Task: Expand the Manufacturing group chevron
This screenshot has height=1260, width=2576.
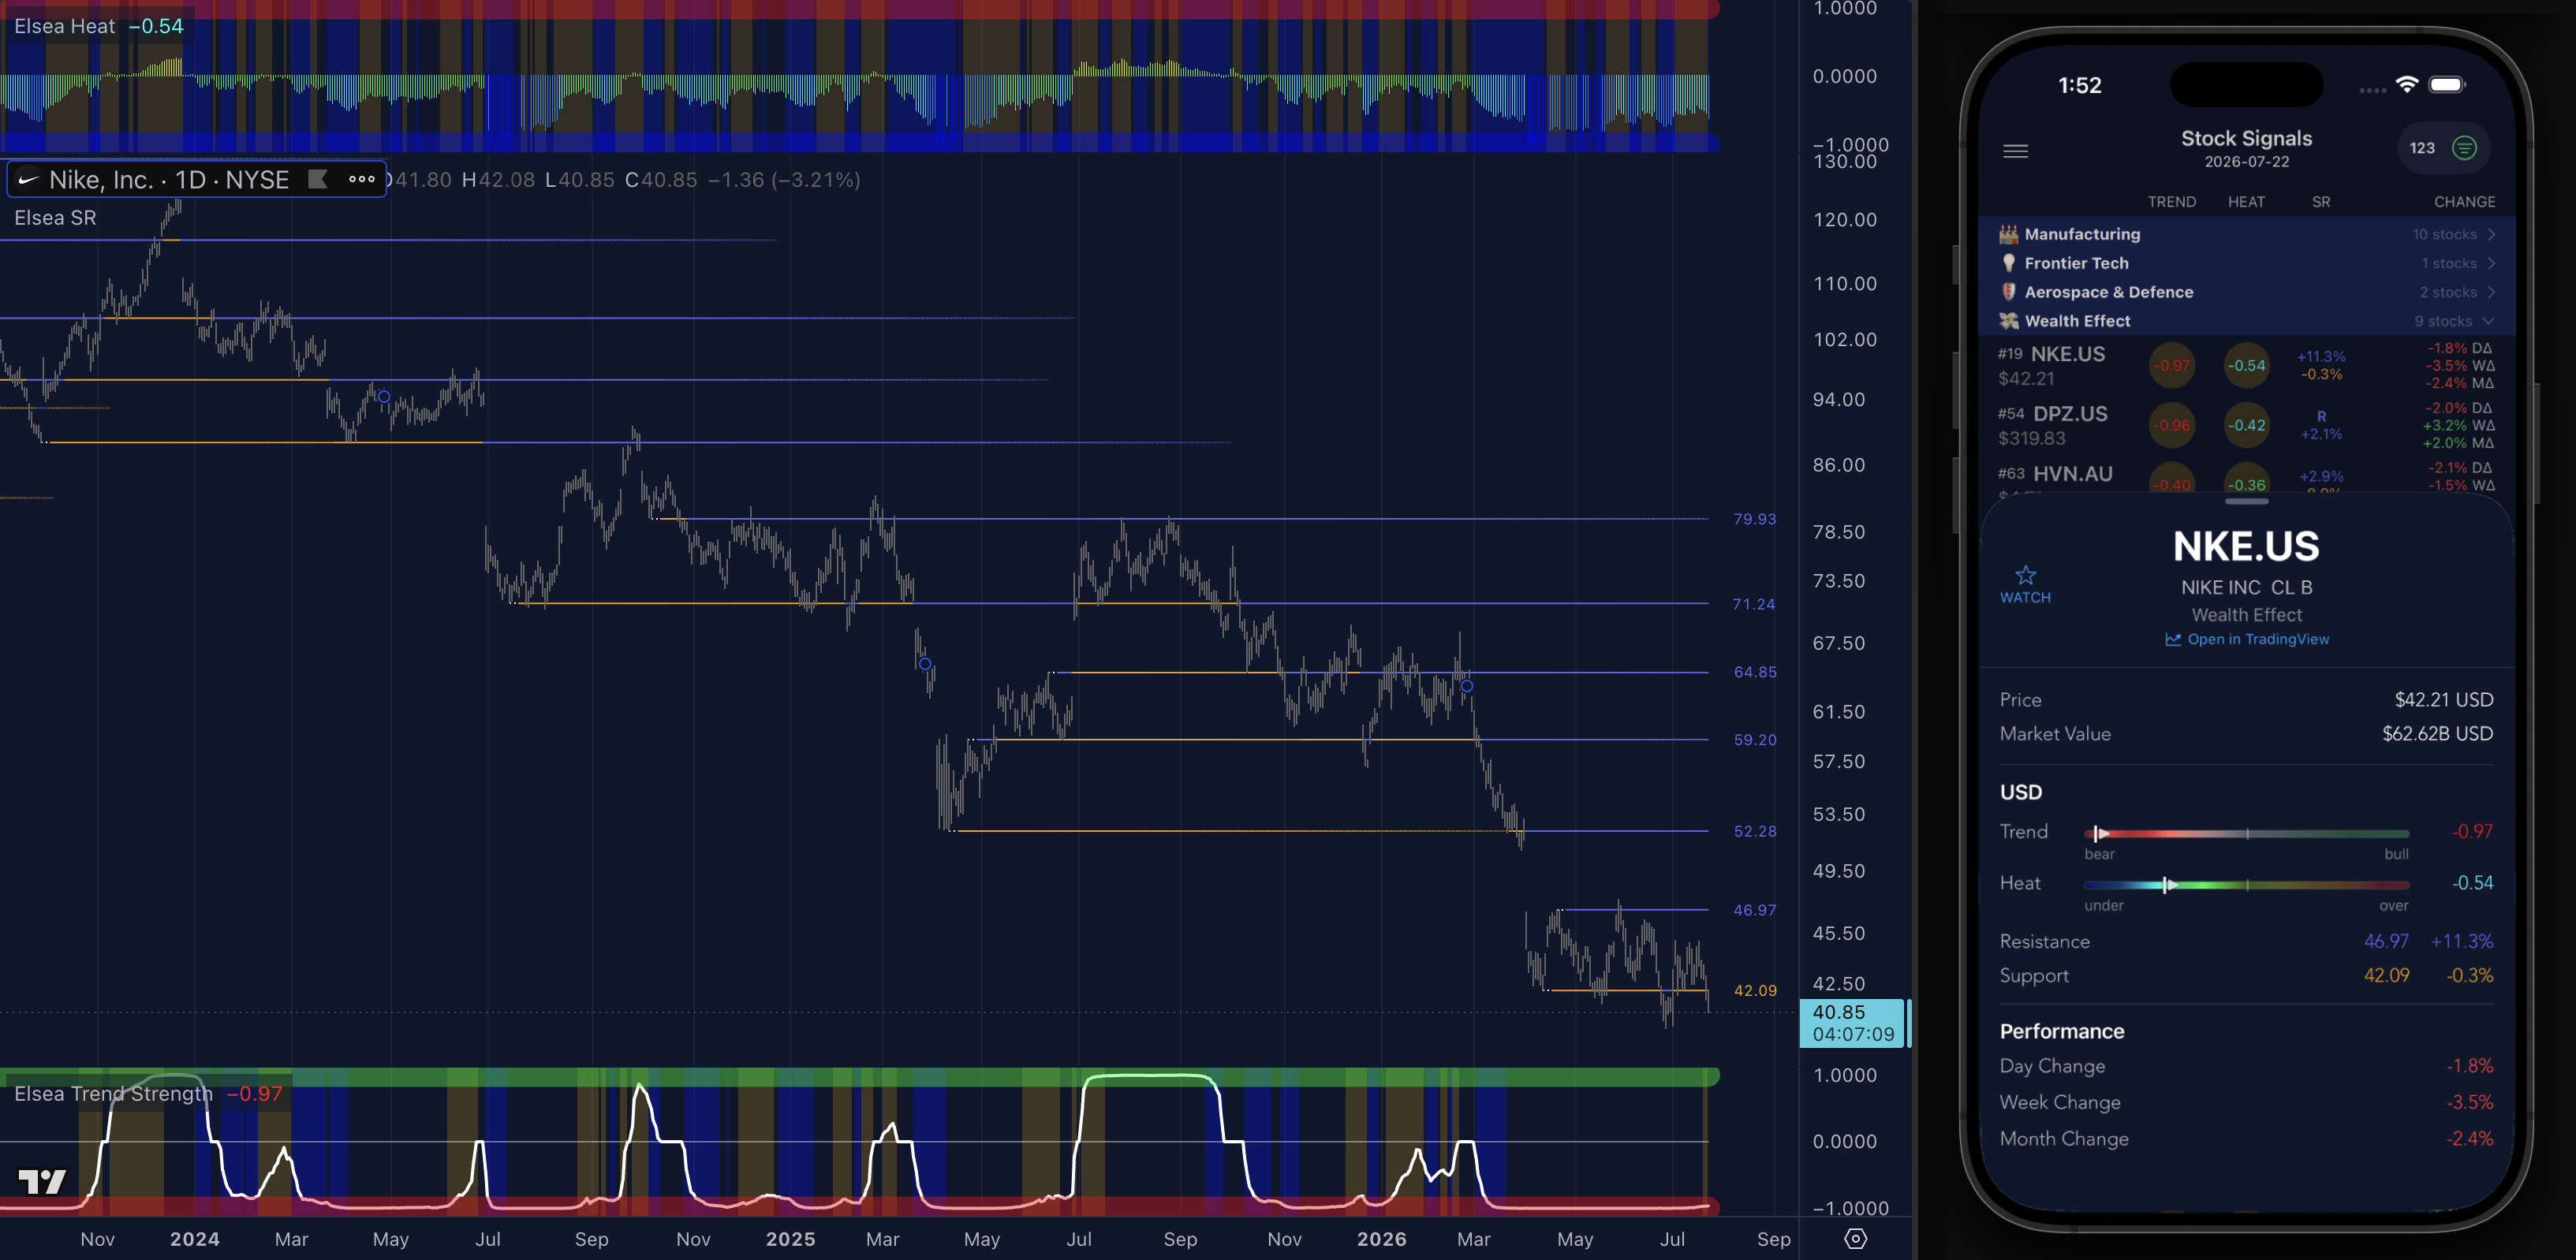Action: coord(2491,234)
